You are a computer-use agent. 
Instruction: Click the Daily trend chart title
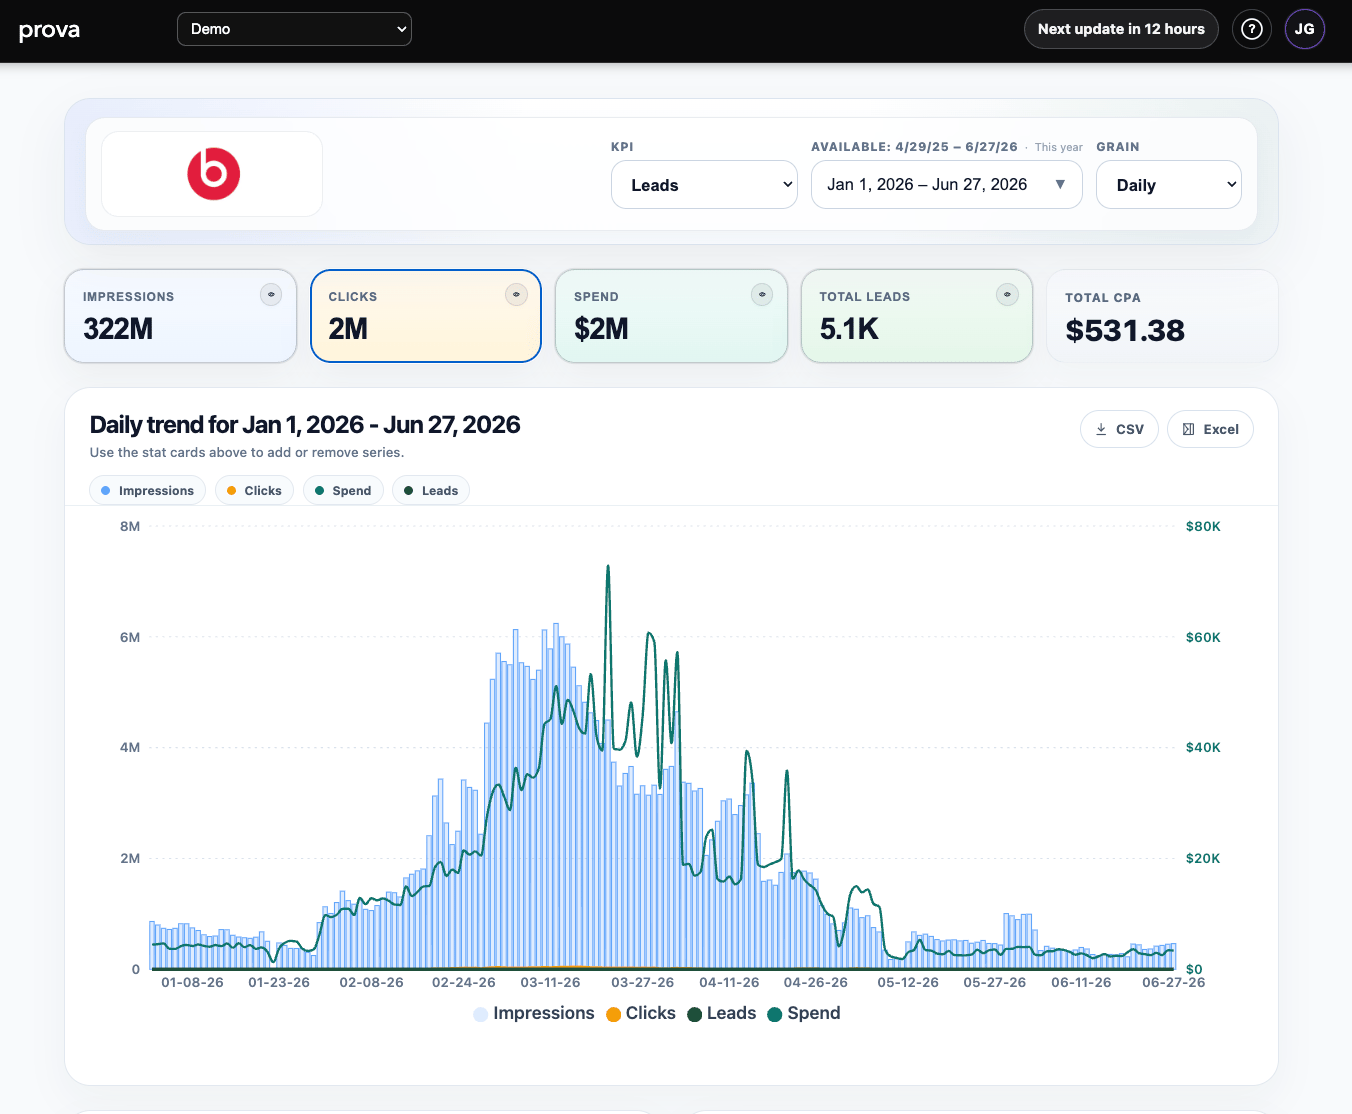pyautogui.click(x=305, y=425)
